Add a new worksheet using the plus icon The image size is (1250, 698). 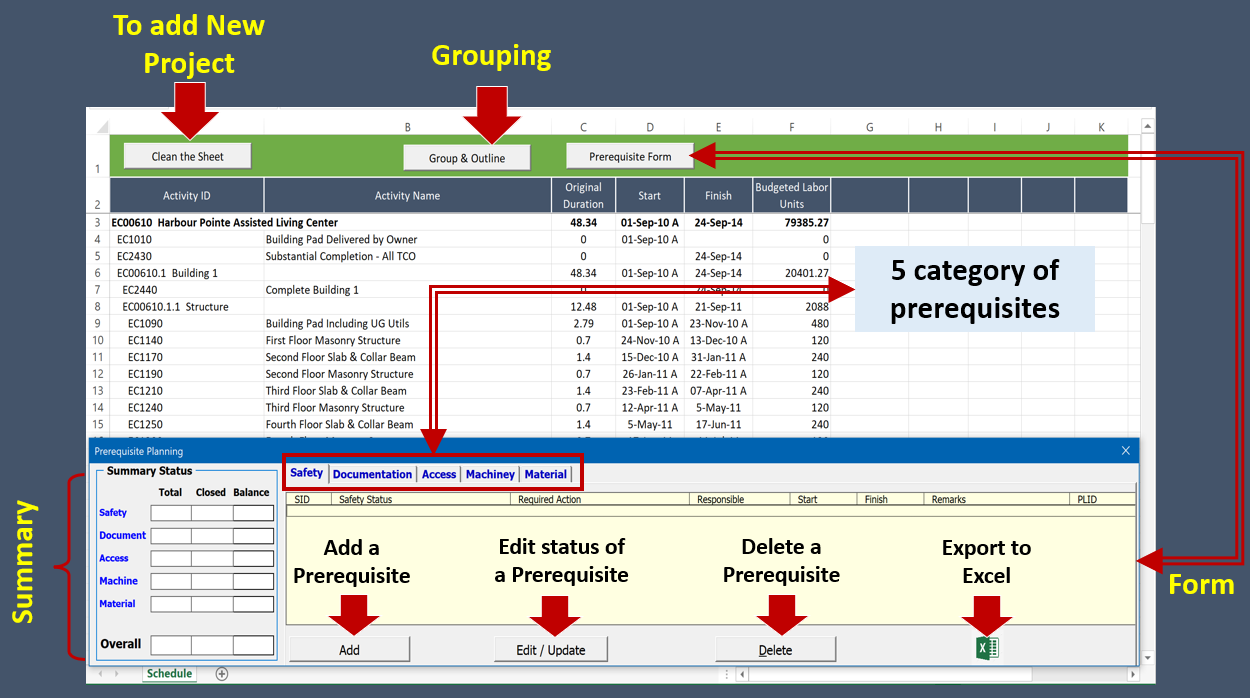pos(221,674)
